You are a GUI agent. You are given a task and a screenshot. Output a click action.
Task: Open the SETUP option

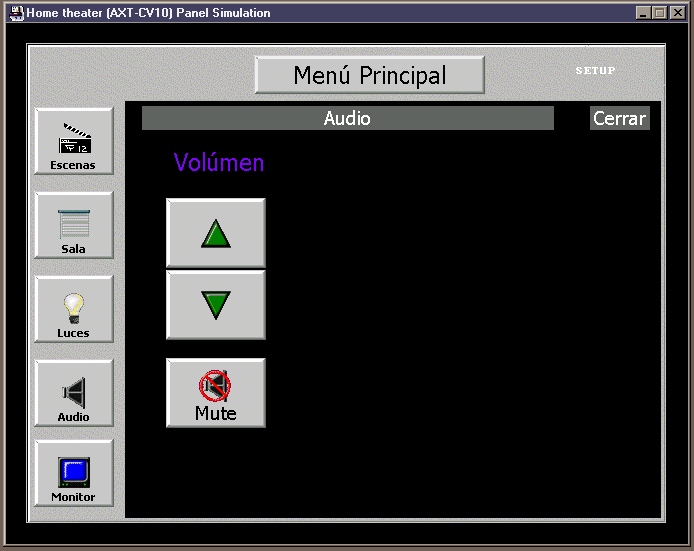click(595, 71)
